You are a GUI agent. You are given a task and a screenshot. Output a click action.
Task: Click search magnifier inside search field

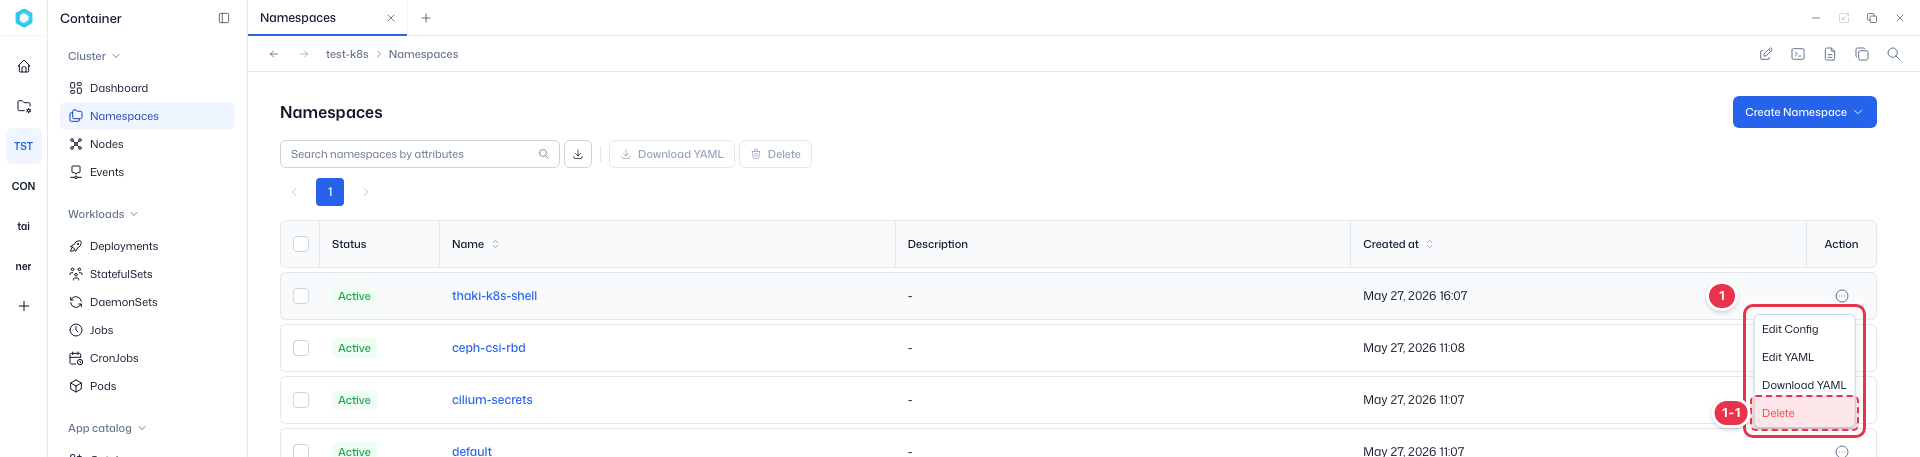click(544, 154)
